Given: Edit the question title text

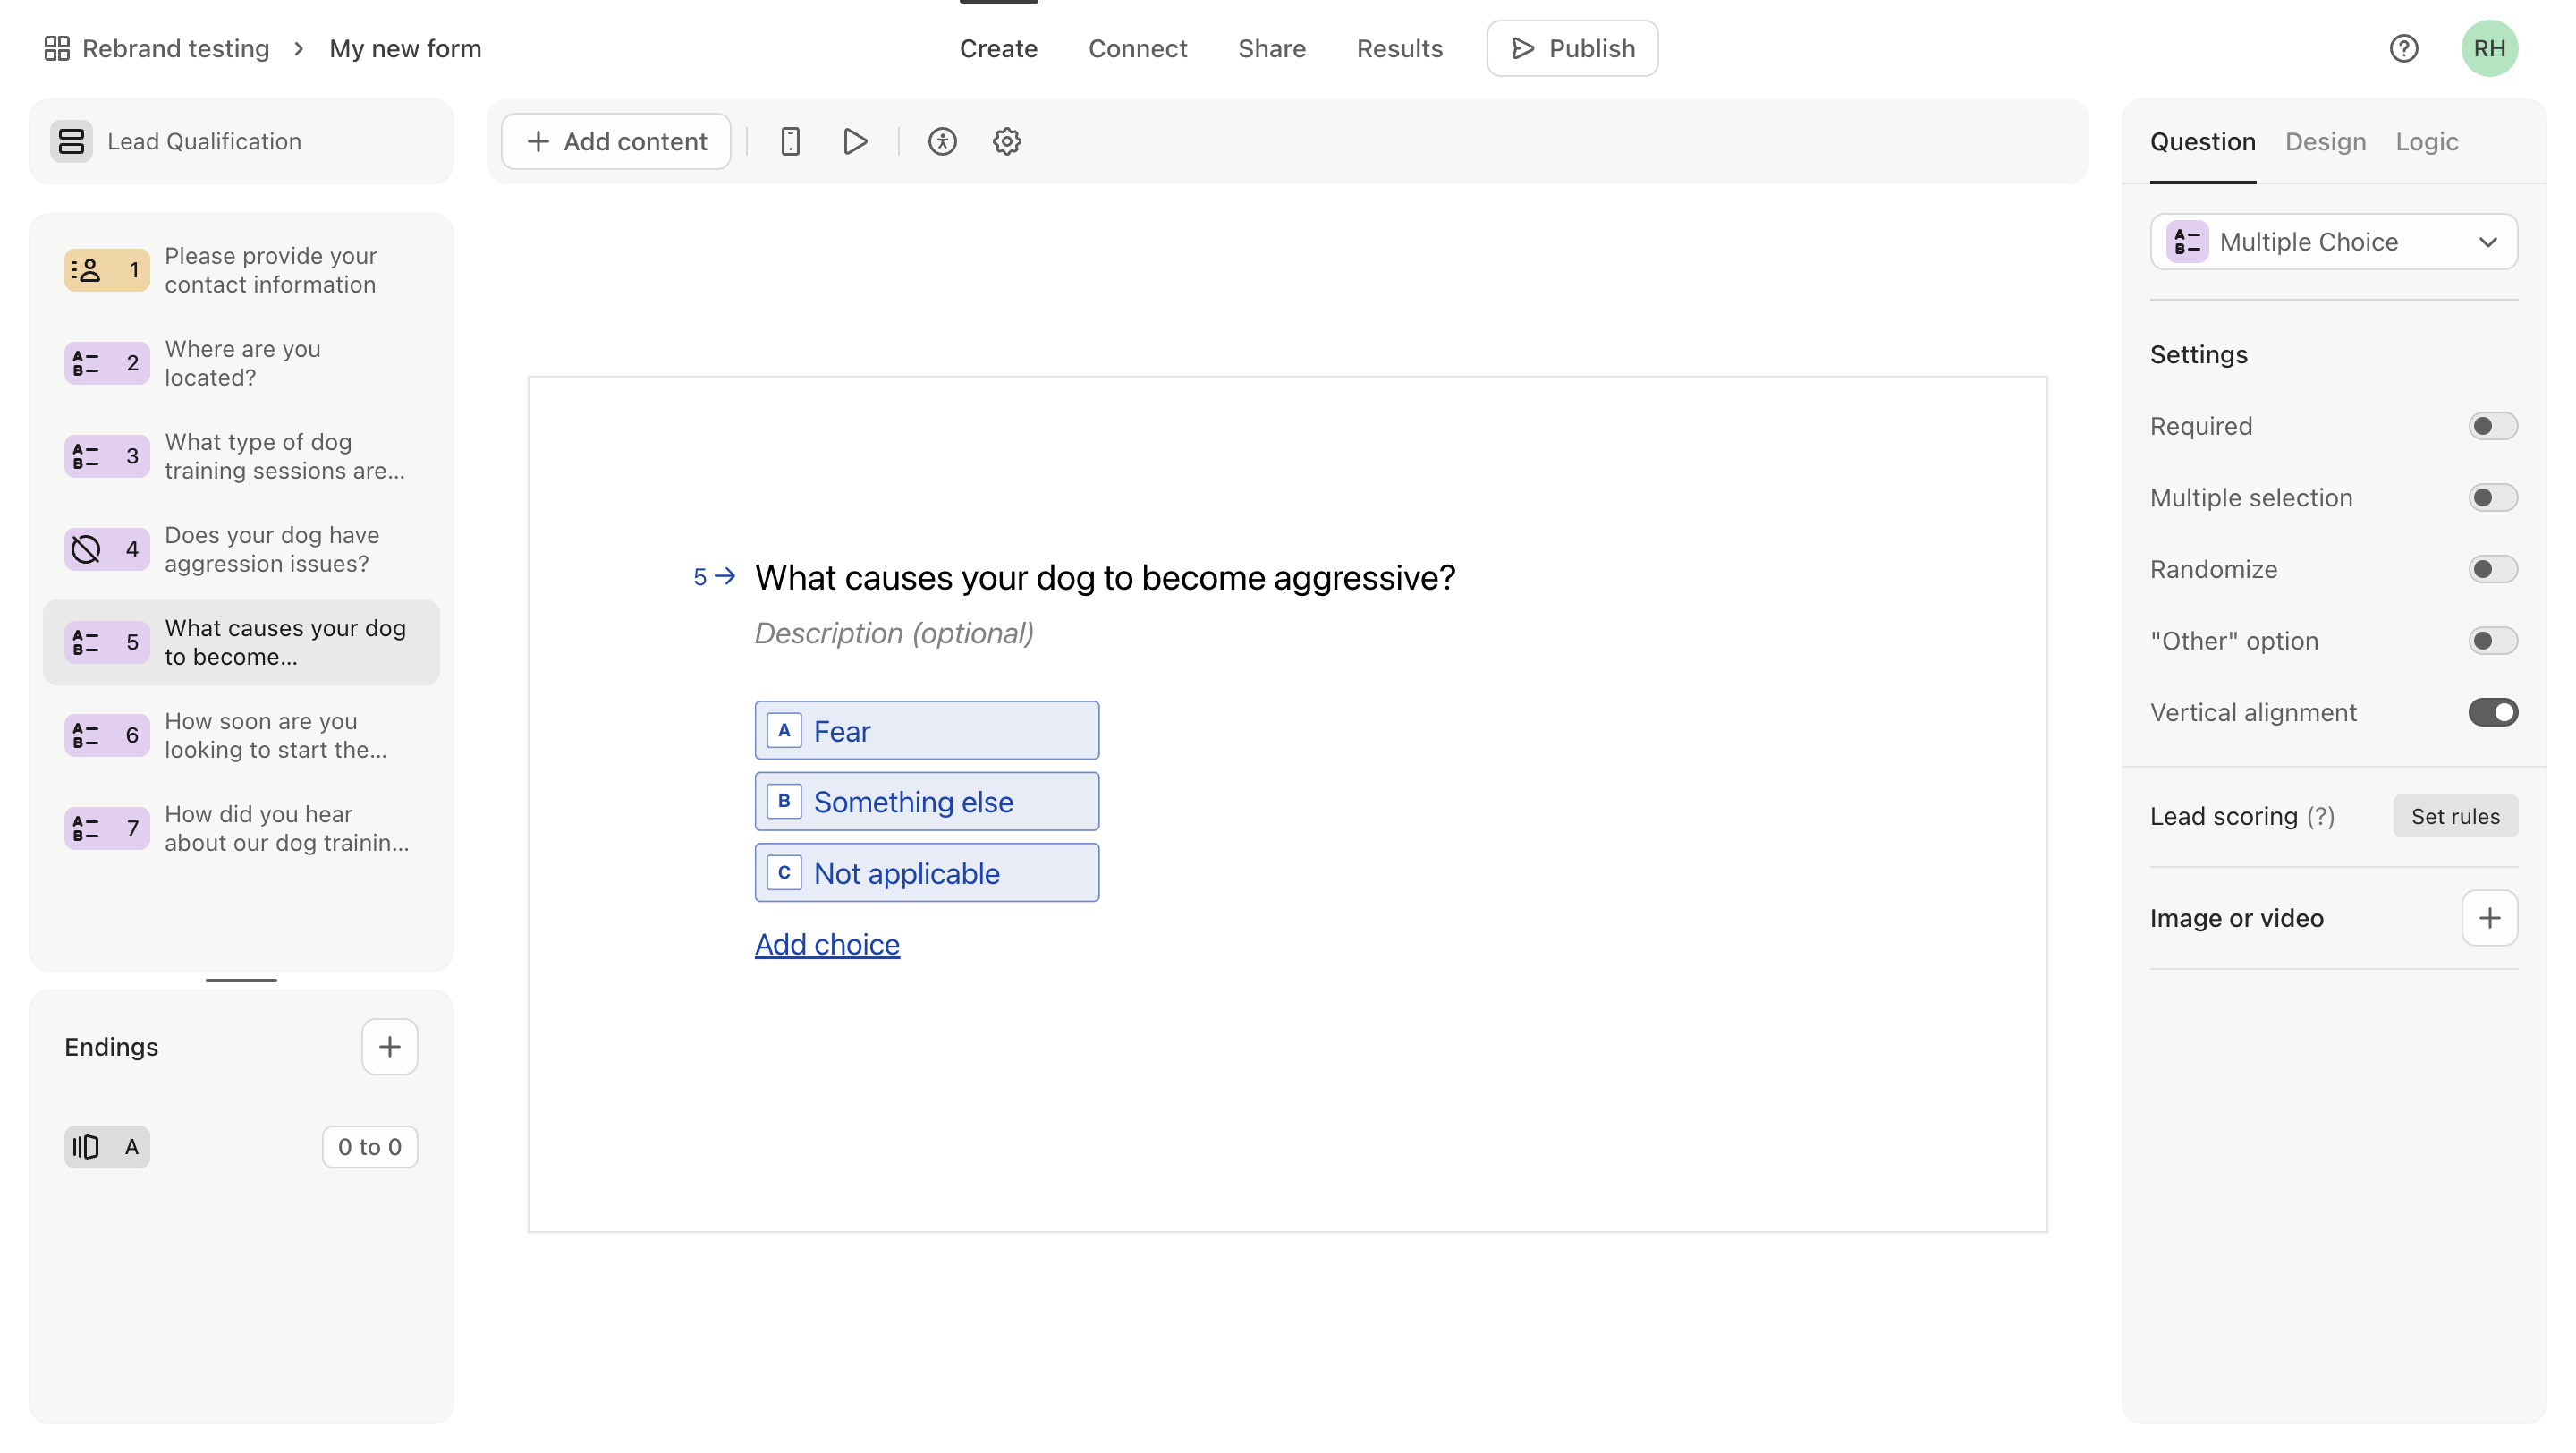Looking at the screenshot, I should 1105,577.
